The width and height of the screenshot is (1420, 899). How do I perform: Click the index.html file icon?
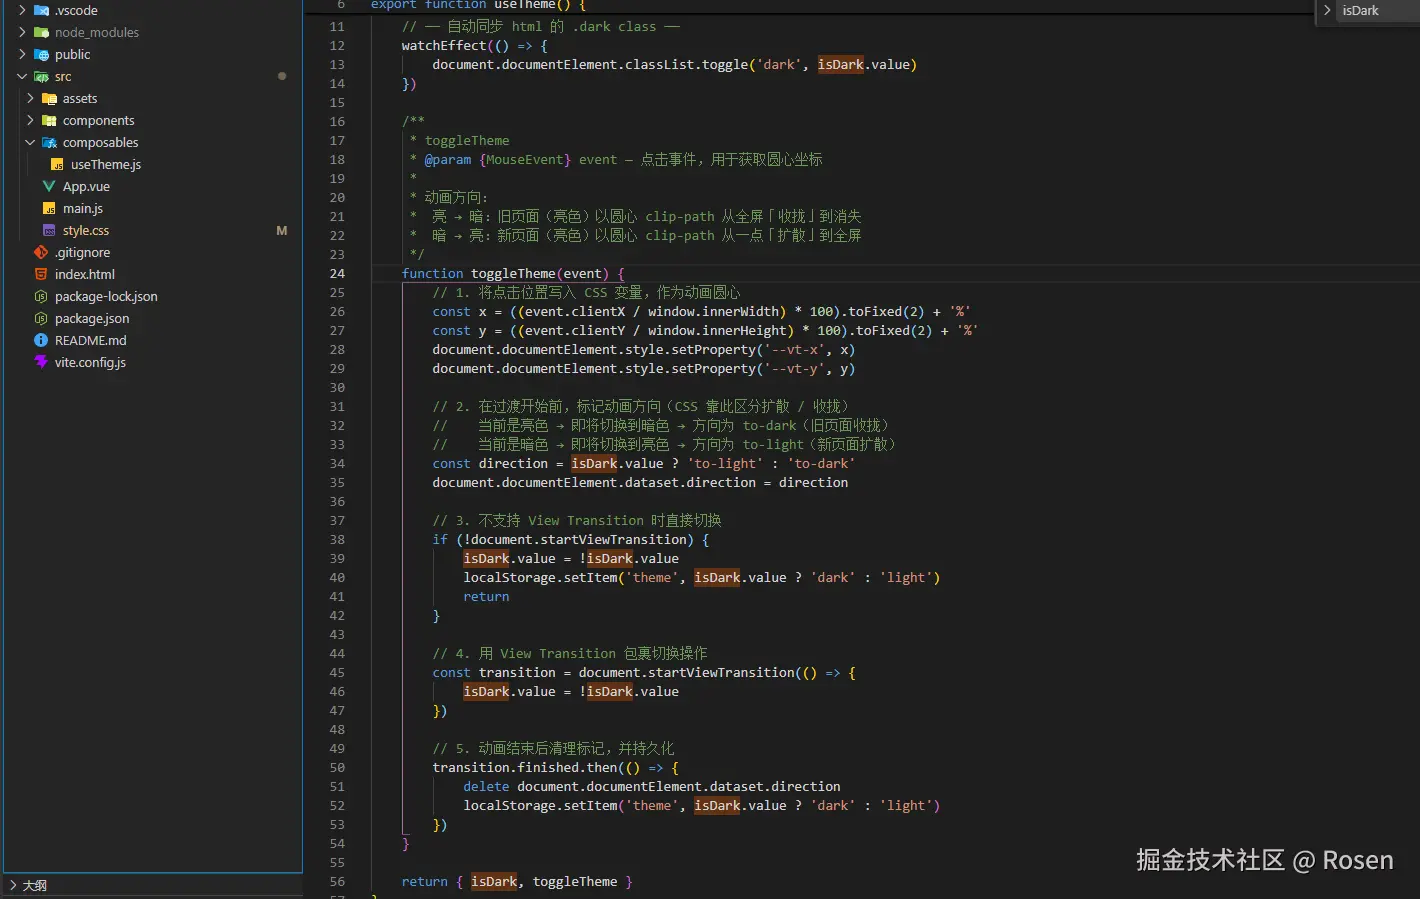point(41,274)
